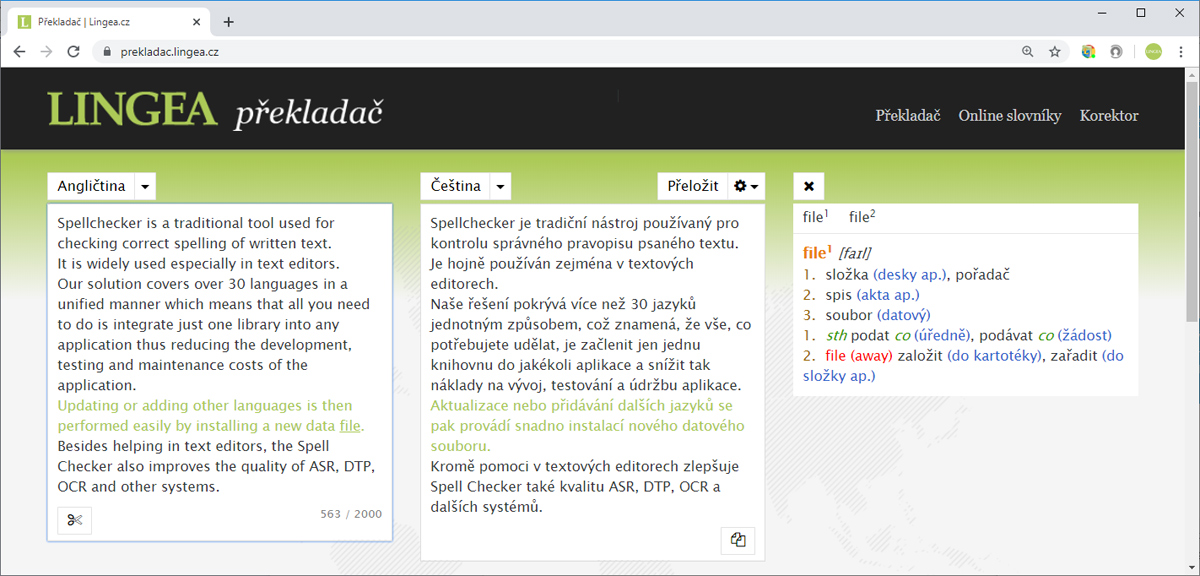
Task: Click the site padlock security icon
Action: pyautogui.click(x=107, y=52)
